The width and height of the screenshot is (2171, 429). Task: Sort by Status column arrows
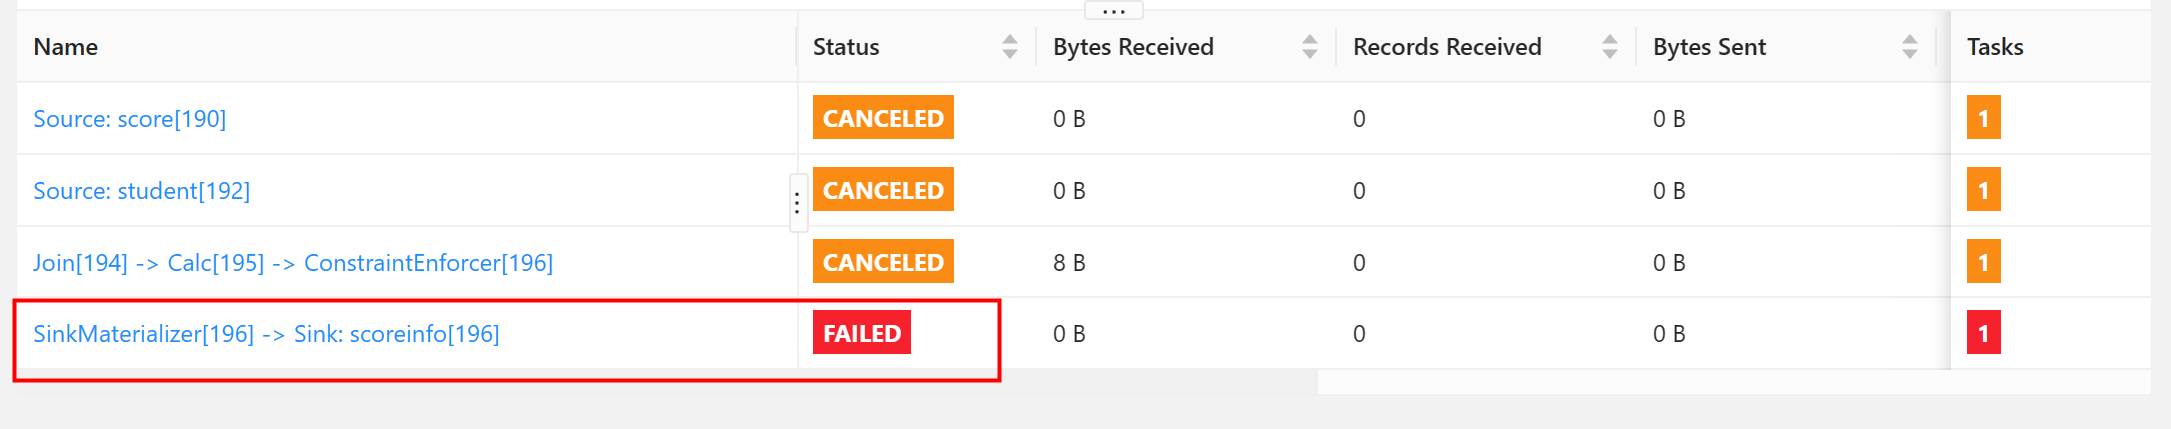tap(1009, 47)
